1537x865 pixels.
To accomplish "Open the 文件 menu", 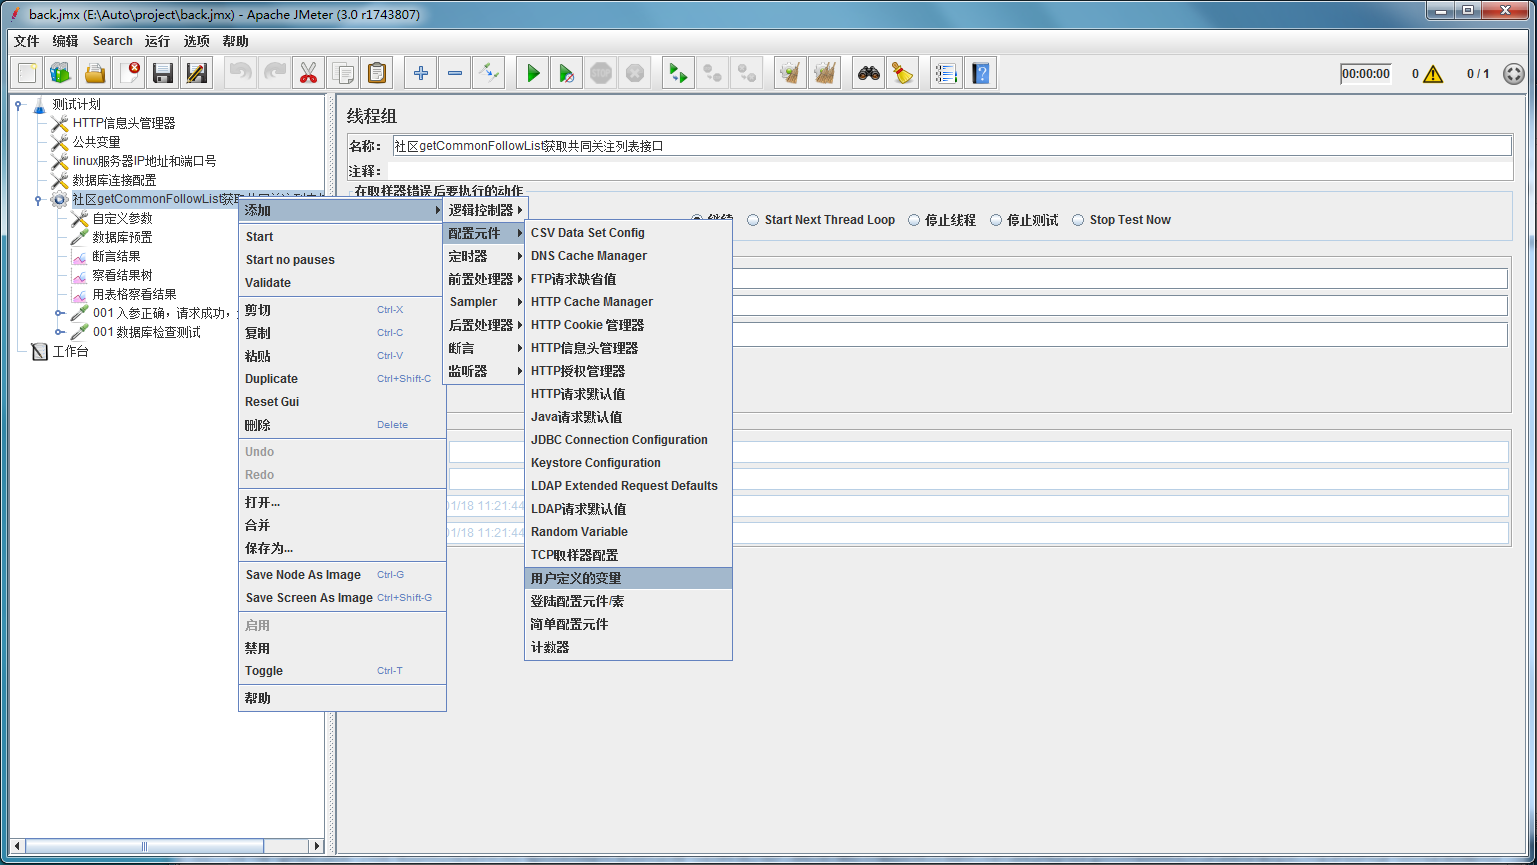I will (26, 41).
